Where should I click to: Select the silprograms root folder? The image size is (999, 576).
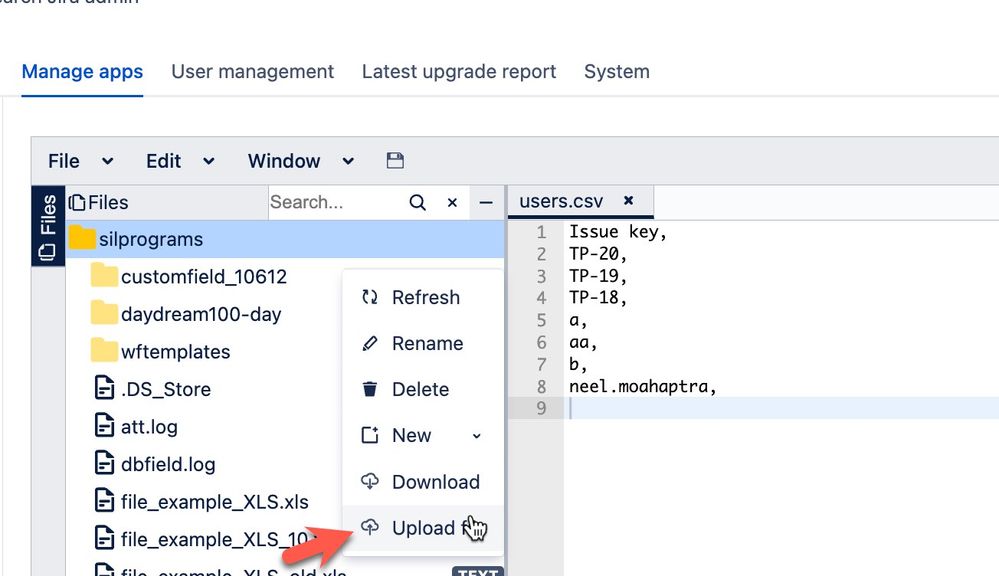coord(285,239)
